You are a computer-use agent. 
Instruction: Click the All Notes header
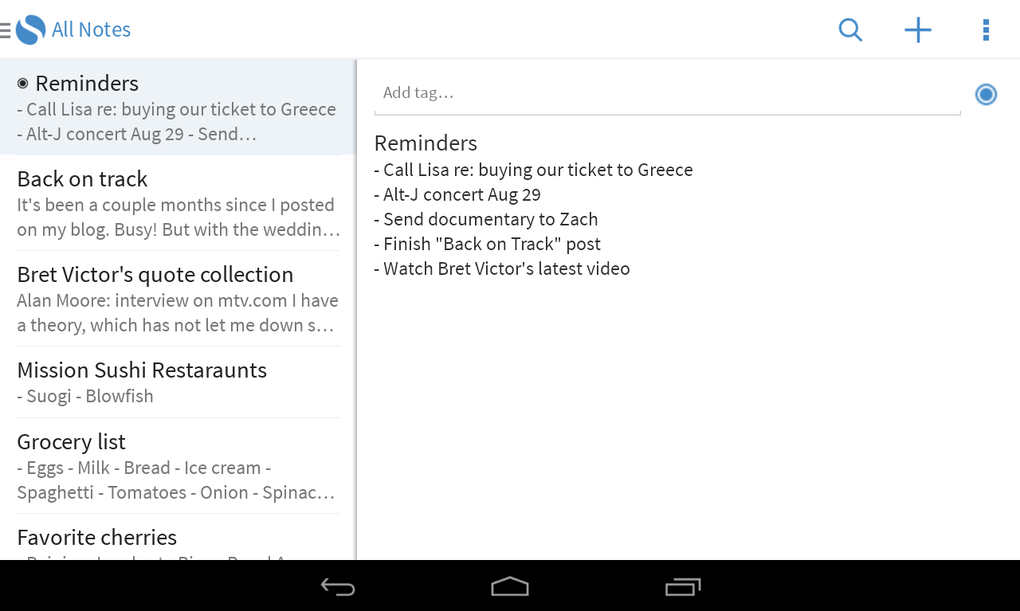91,29
